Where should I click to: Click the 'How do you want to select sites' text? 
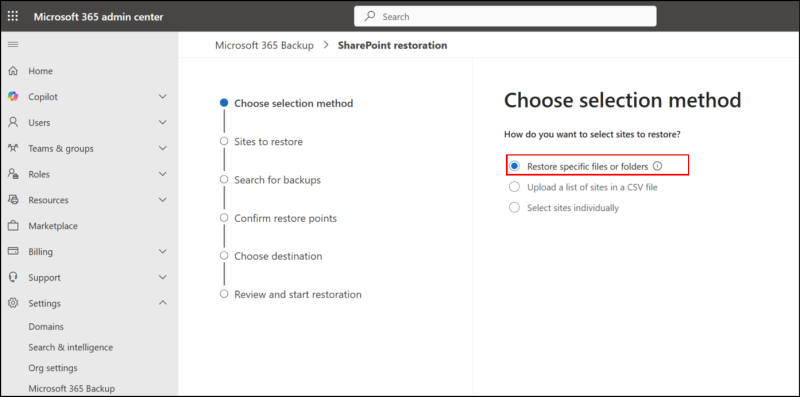(x=593, y=135)
